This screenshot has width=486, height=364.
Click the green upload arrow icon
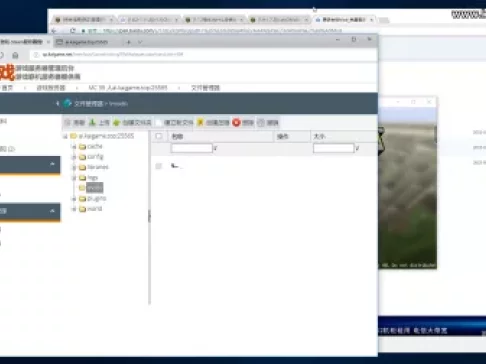[x=92, y=122]
